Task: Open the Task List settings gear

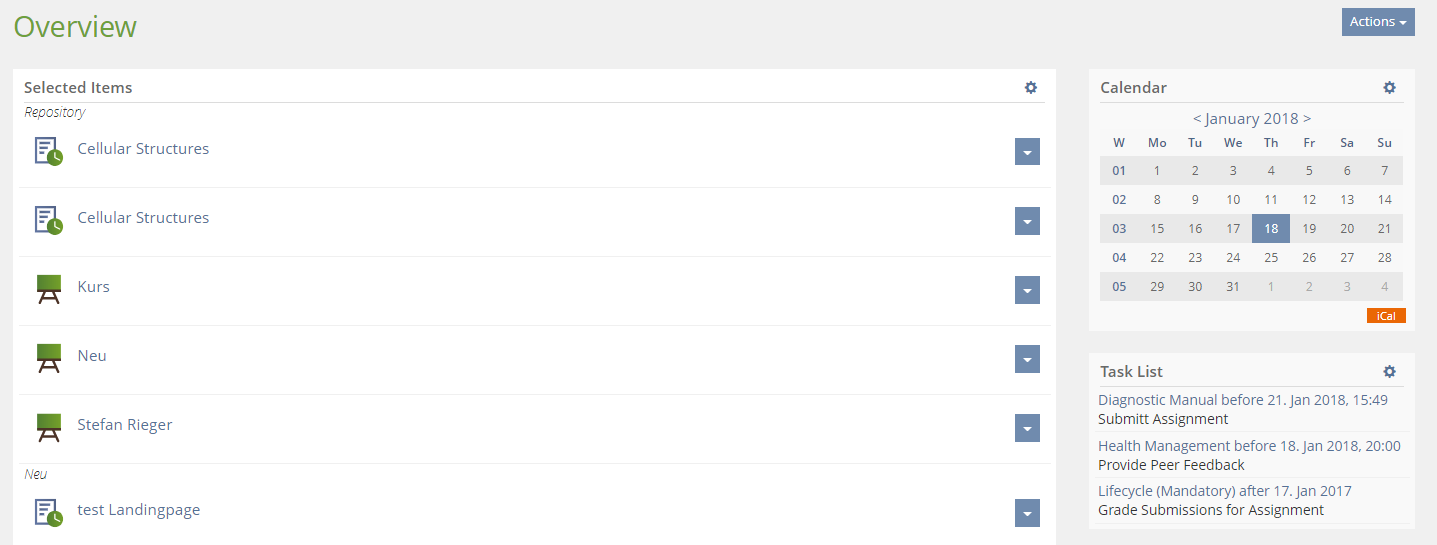Action: tap(1389, 372)
